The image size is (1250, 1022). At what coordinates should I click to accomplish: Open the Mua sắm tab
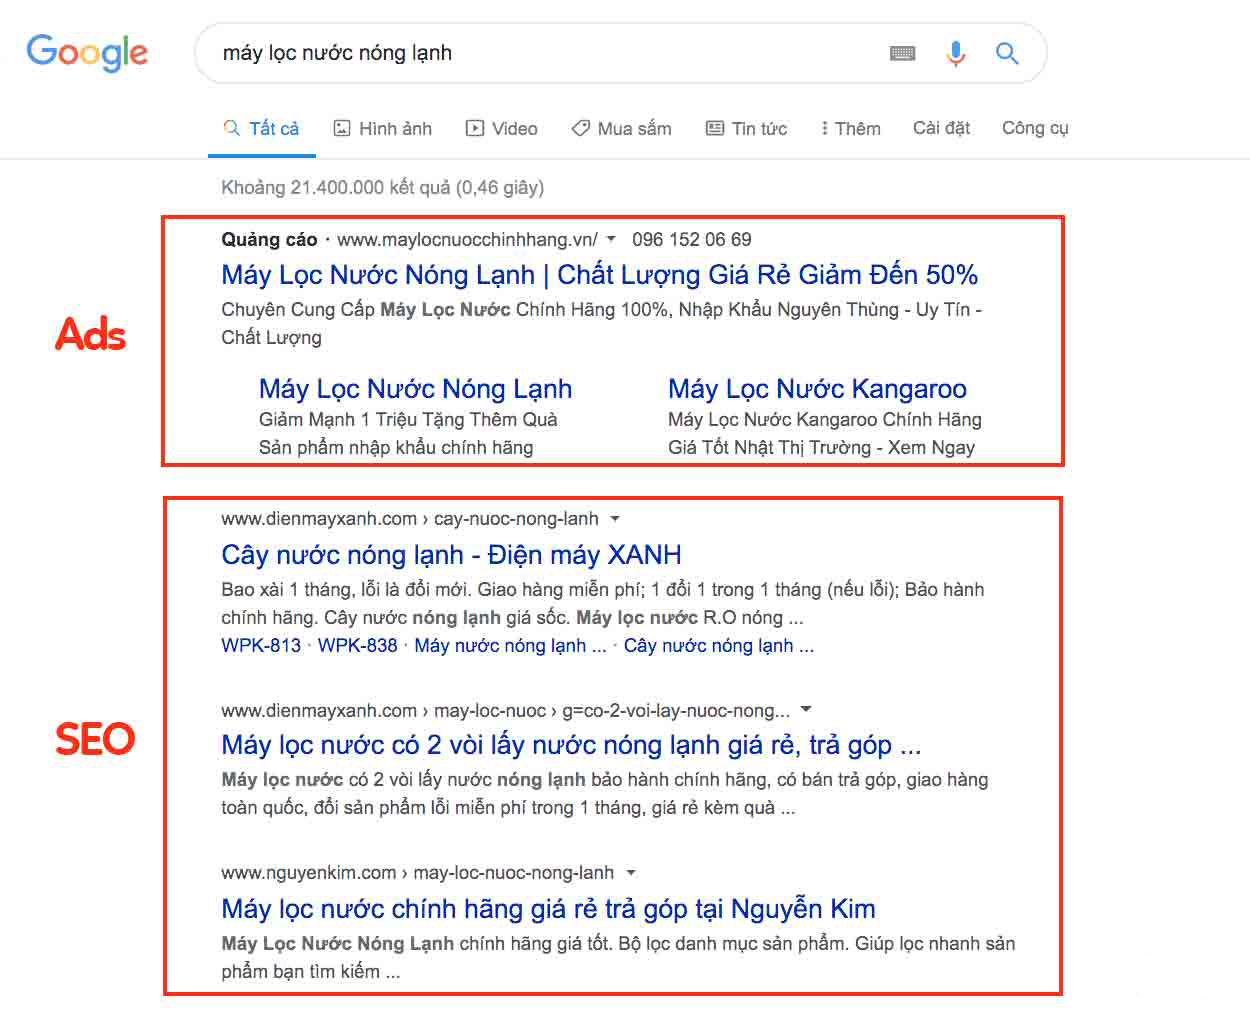[621, 128]
